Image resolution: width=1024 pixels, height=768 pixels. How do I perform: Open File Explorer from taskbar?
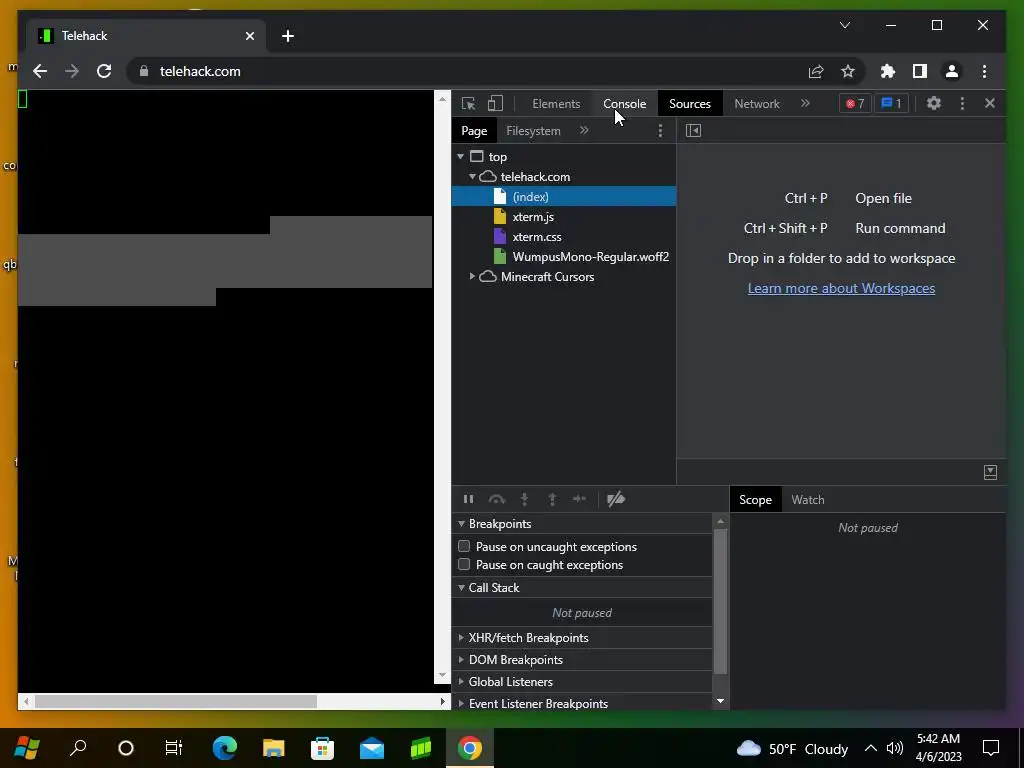coord(274,748)
